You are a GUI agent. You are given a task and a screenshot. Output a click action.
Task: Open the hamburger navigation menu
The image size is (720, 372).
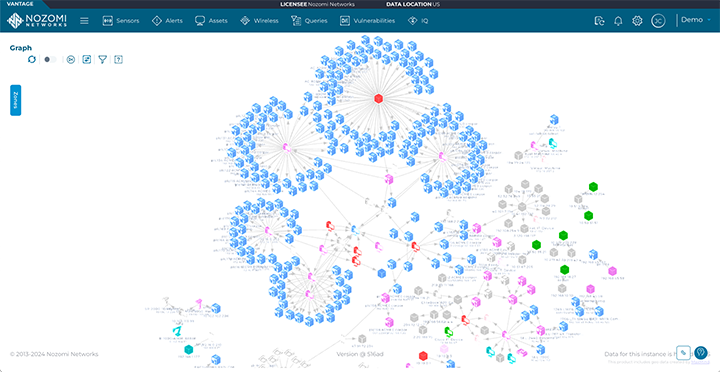coord(84,21)
